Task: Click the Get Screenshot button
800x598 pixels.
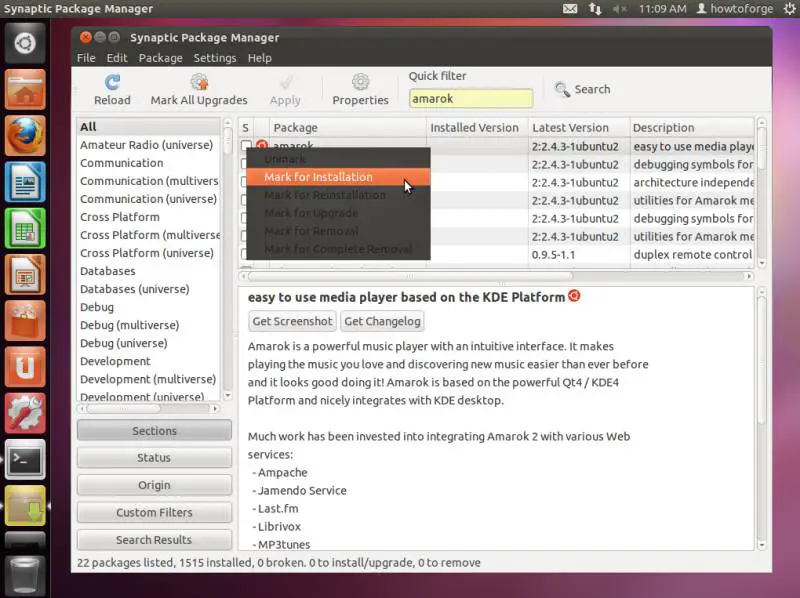Action: click(292, 321)
